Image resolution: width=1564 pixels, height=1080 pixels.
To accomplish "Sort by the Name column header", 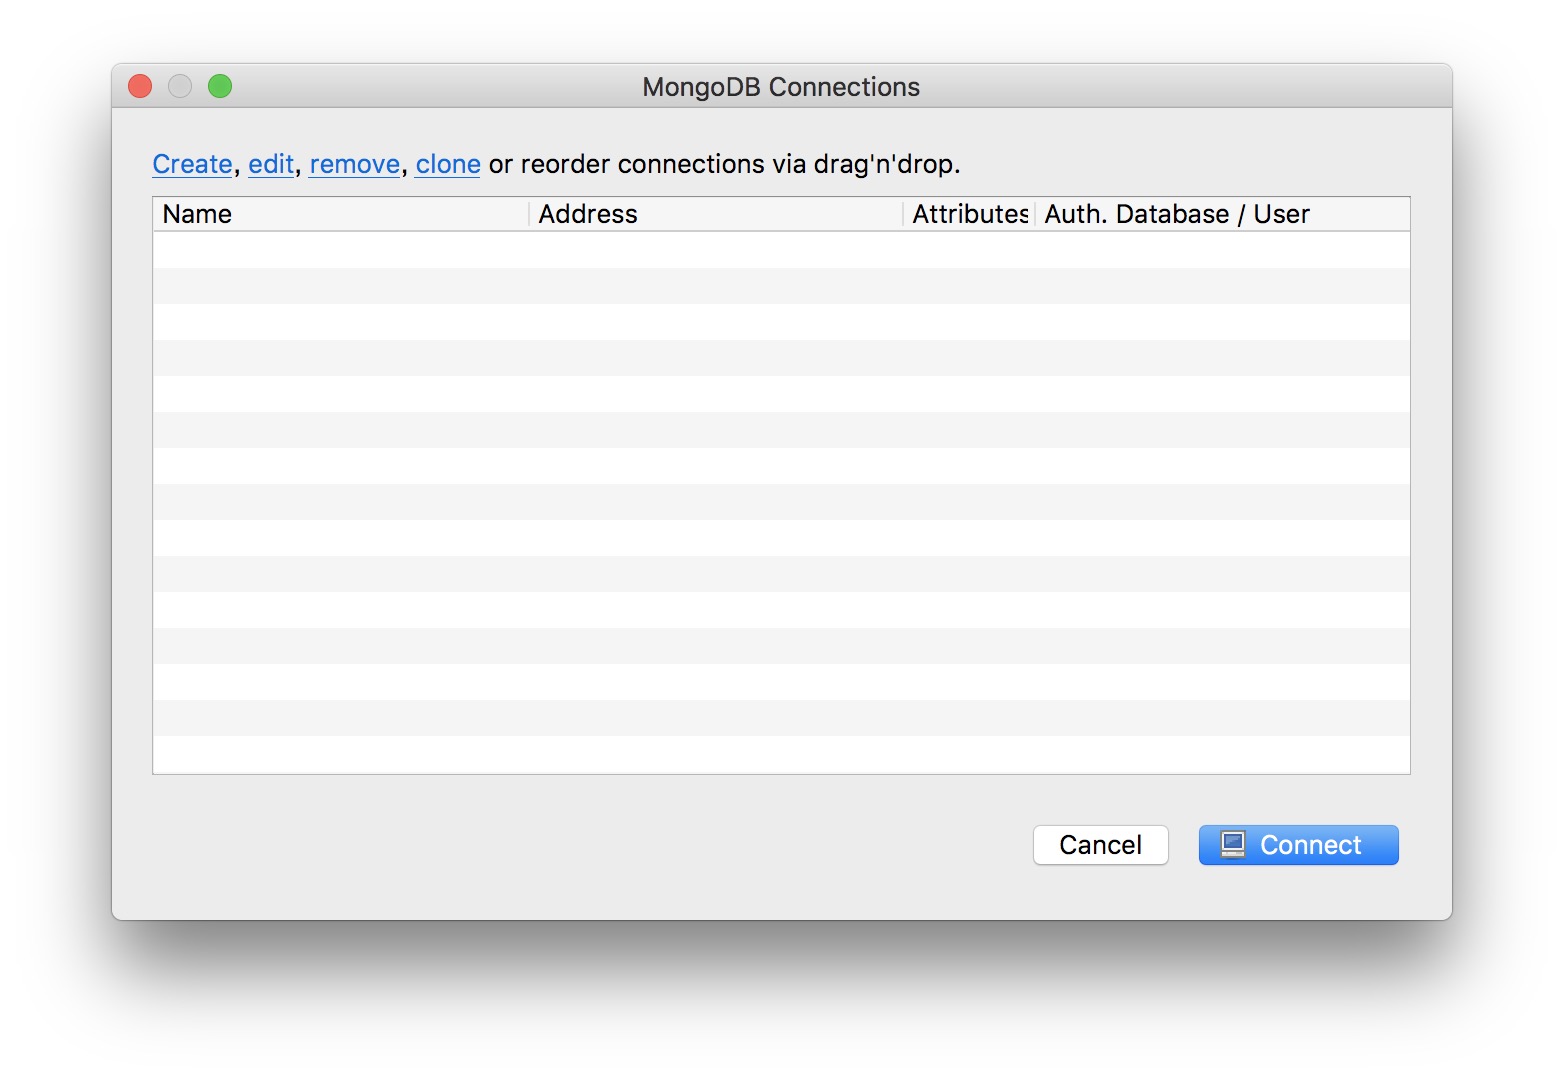I will [x=341, y=214].
